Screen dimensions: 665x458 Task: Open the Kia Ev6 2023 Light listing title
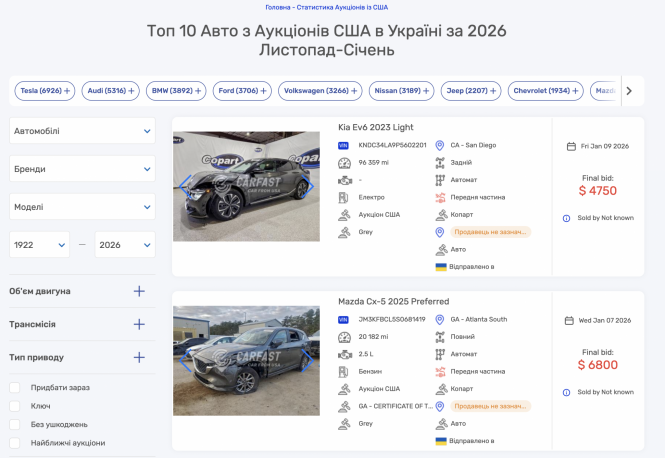pyautogui.click(x=375, y=127)
